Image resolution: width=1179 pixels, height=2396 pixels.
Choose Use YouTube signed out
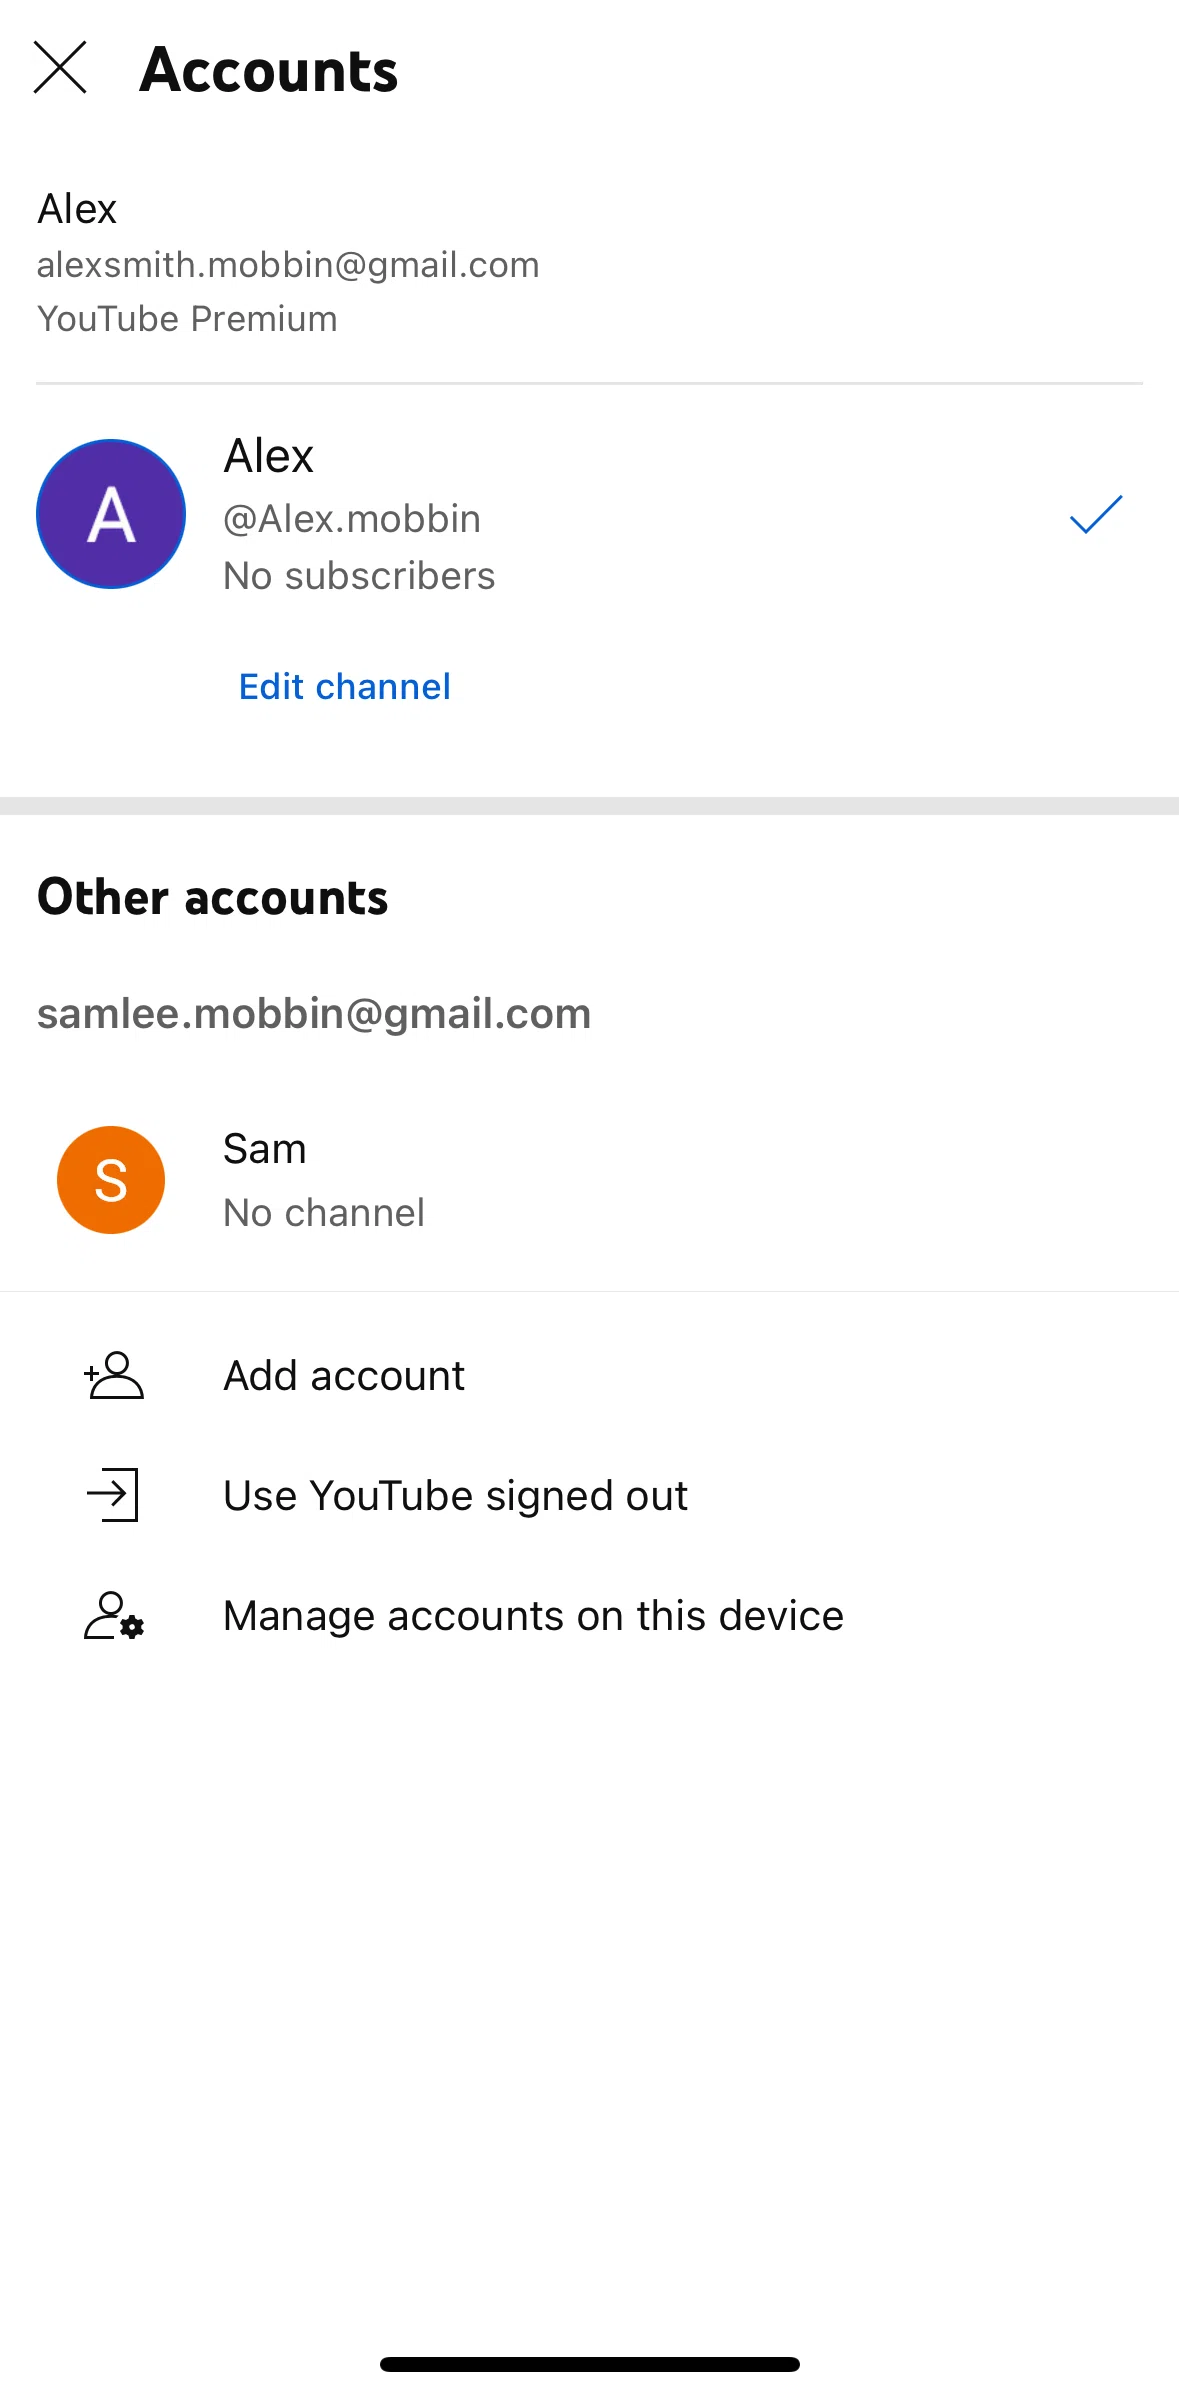[589, 1495]
